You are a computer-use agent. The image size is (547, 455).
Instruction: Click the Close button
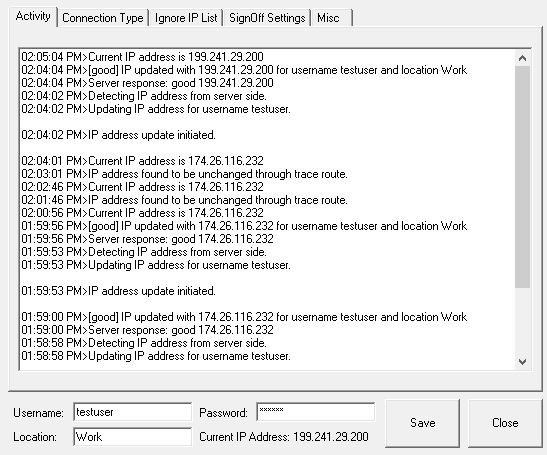click(505, 423)
